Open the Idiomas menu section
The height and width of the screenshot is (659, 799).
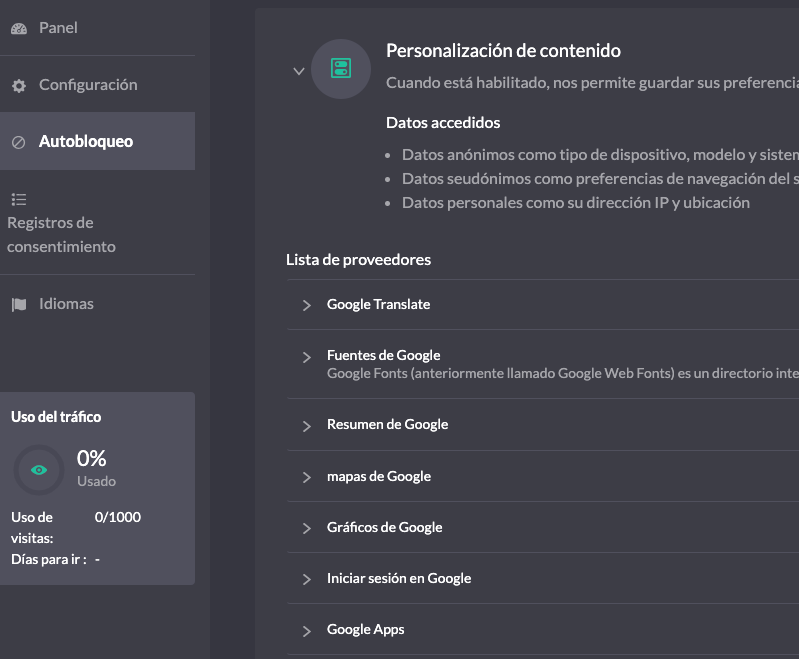point(97,304)
